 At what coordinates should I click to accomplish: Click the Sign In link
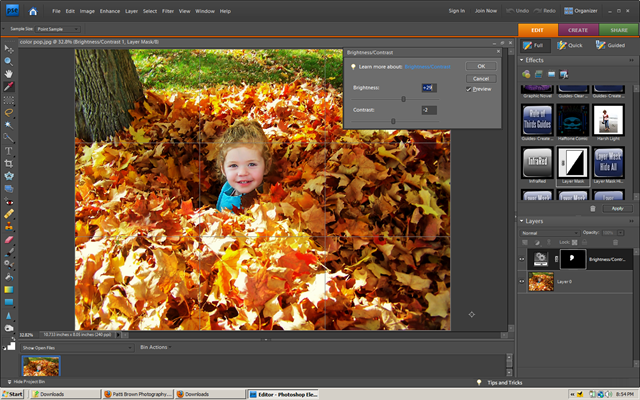click(x=457, y=11)
